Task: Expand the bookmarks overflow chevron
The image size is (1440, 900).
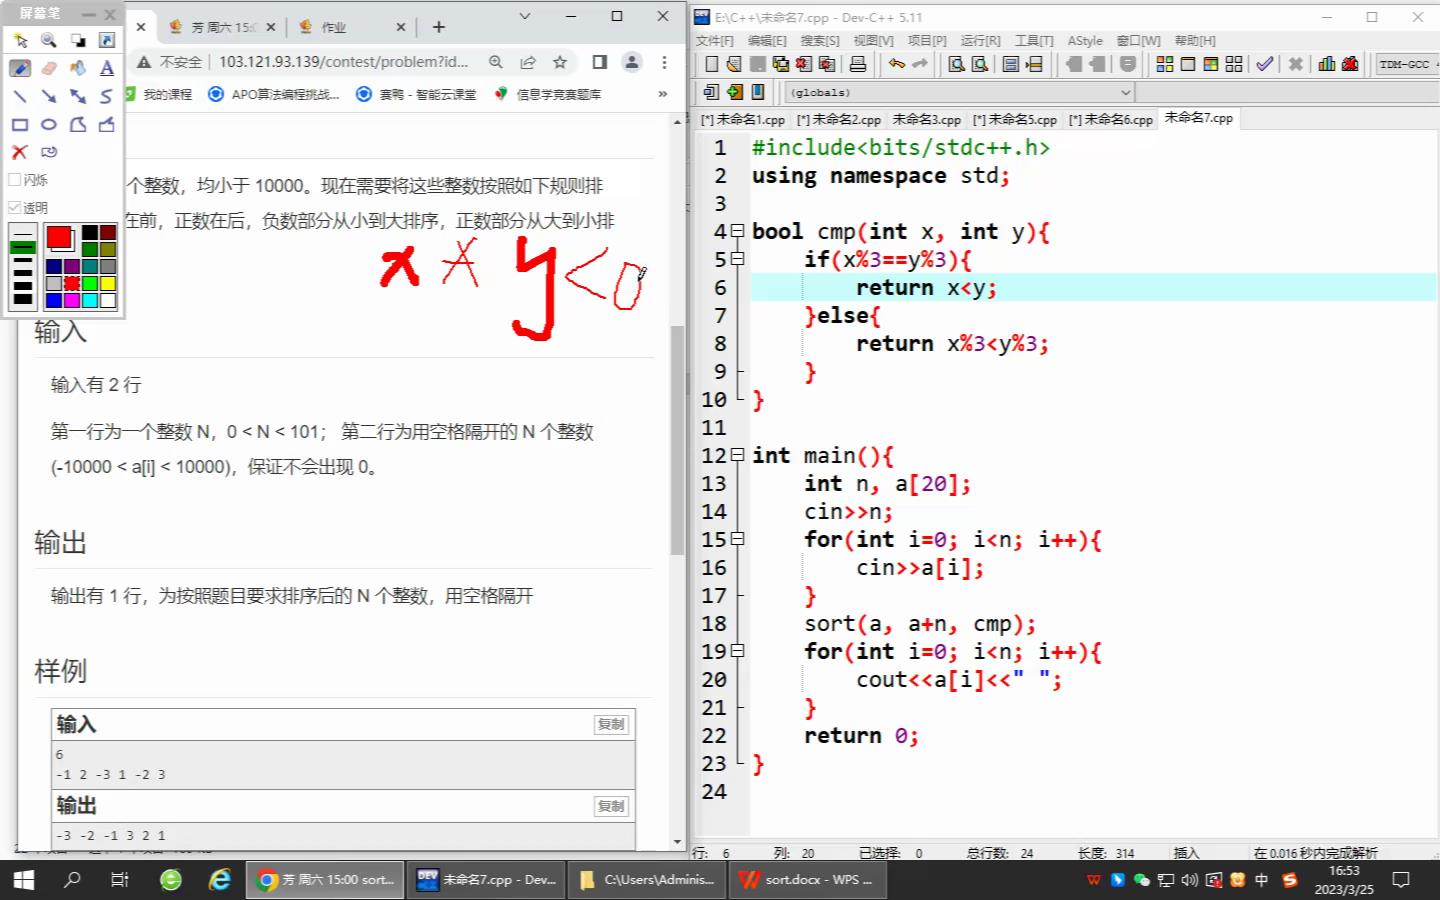Action: [662, 94]
